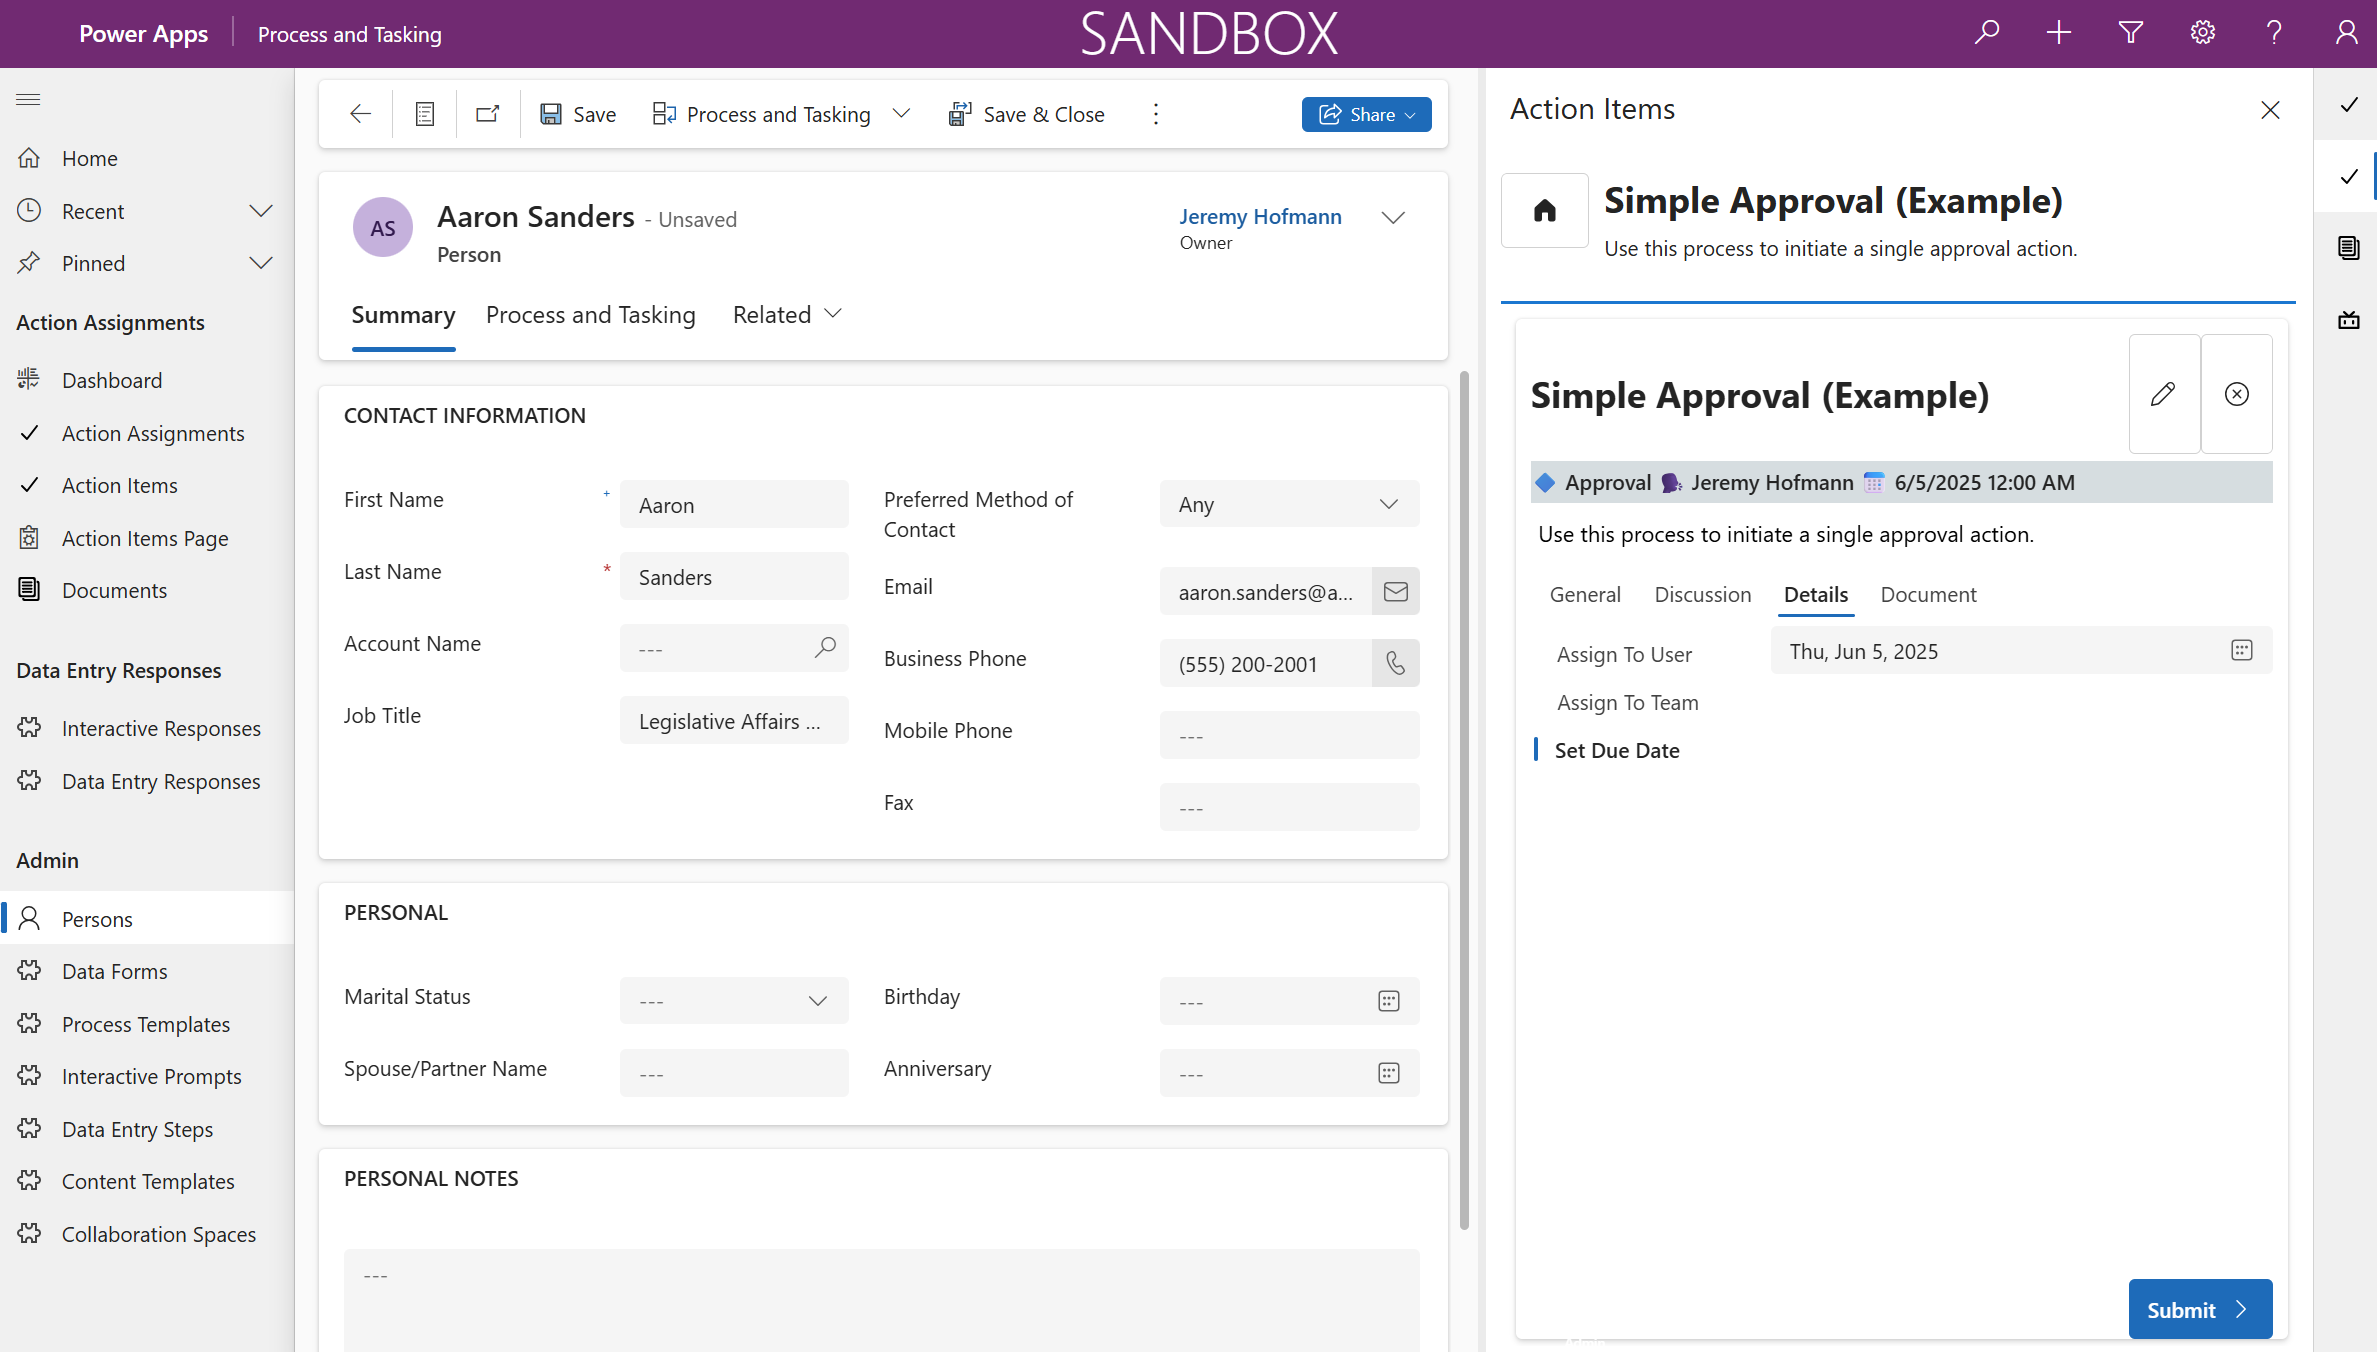Open record in new window icon
This screenshot has height=1352, width=2377.
coord(488,114)
